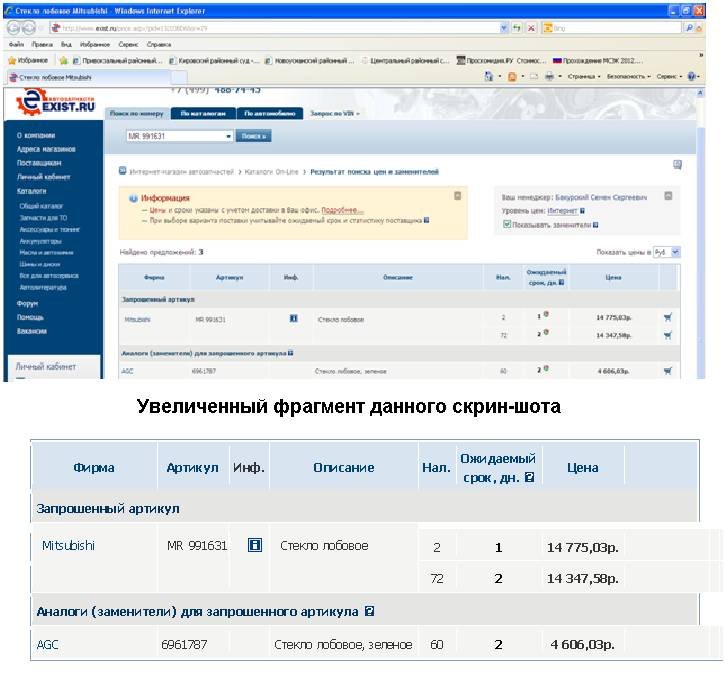The image size is (724, 694).
Task: Open the Форум sidebar link
Action: pyautogui.click(x=27, y=303)
